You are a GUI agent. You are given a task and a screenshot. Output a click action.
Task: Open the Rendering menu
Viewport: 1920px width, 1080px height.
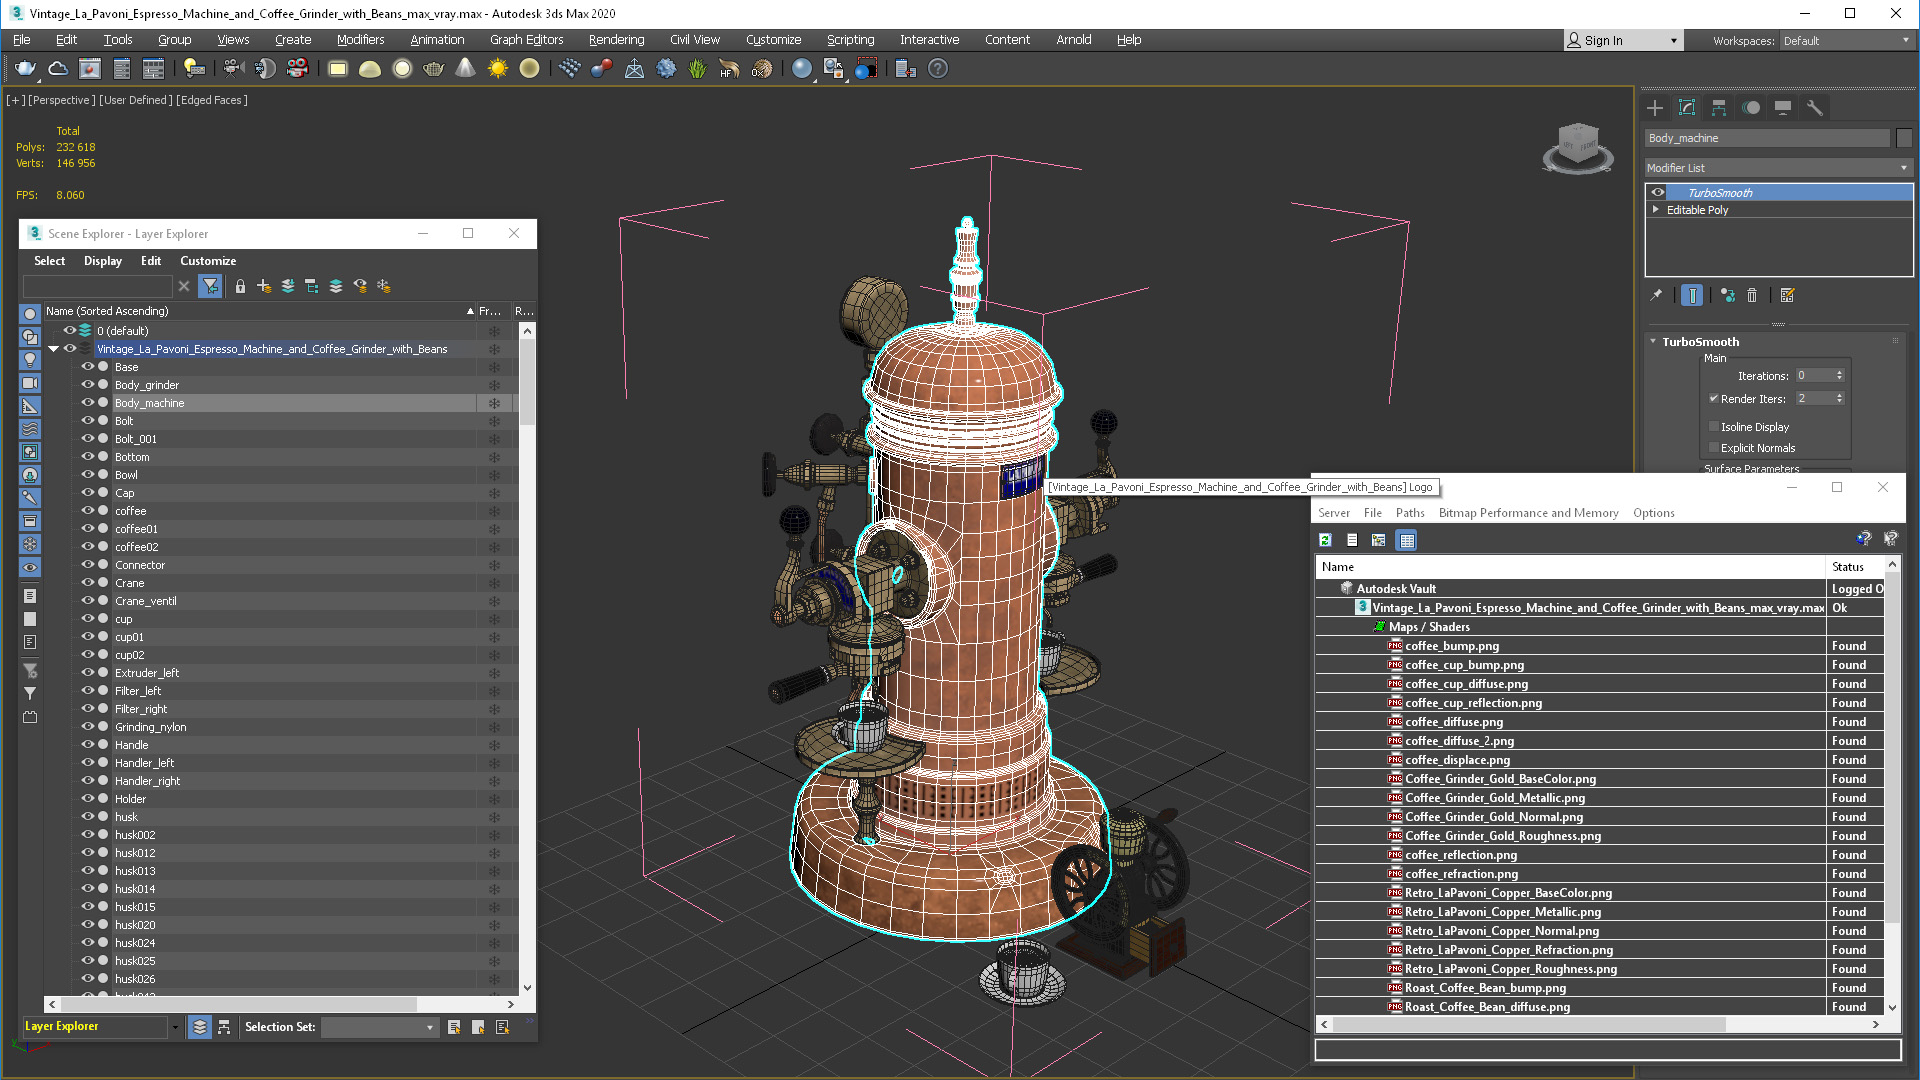616,40
